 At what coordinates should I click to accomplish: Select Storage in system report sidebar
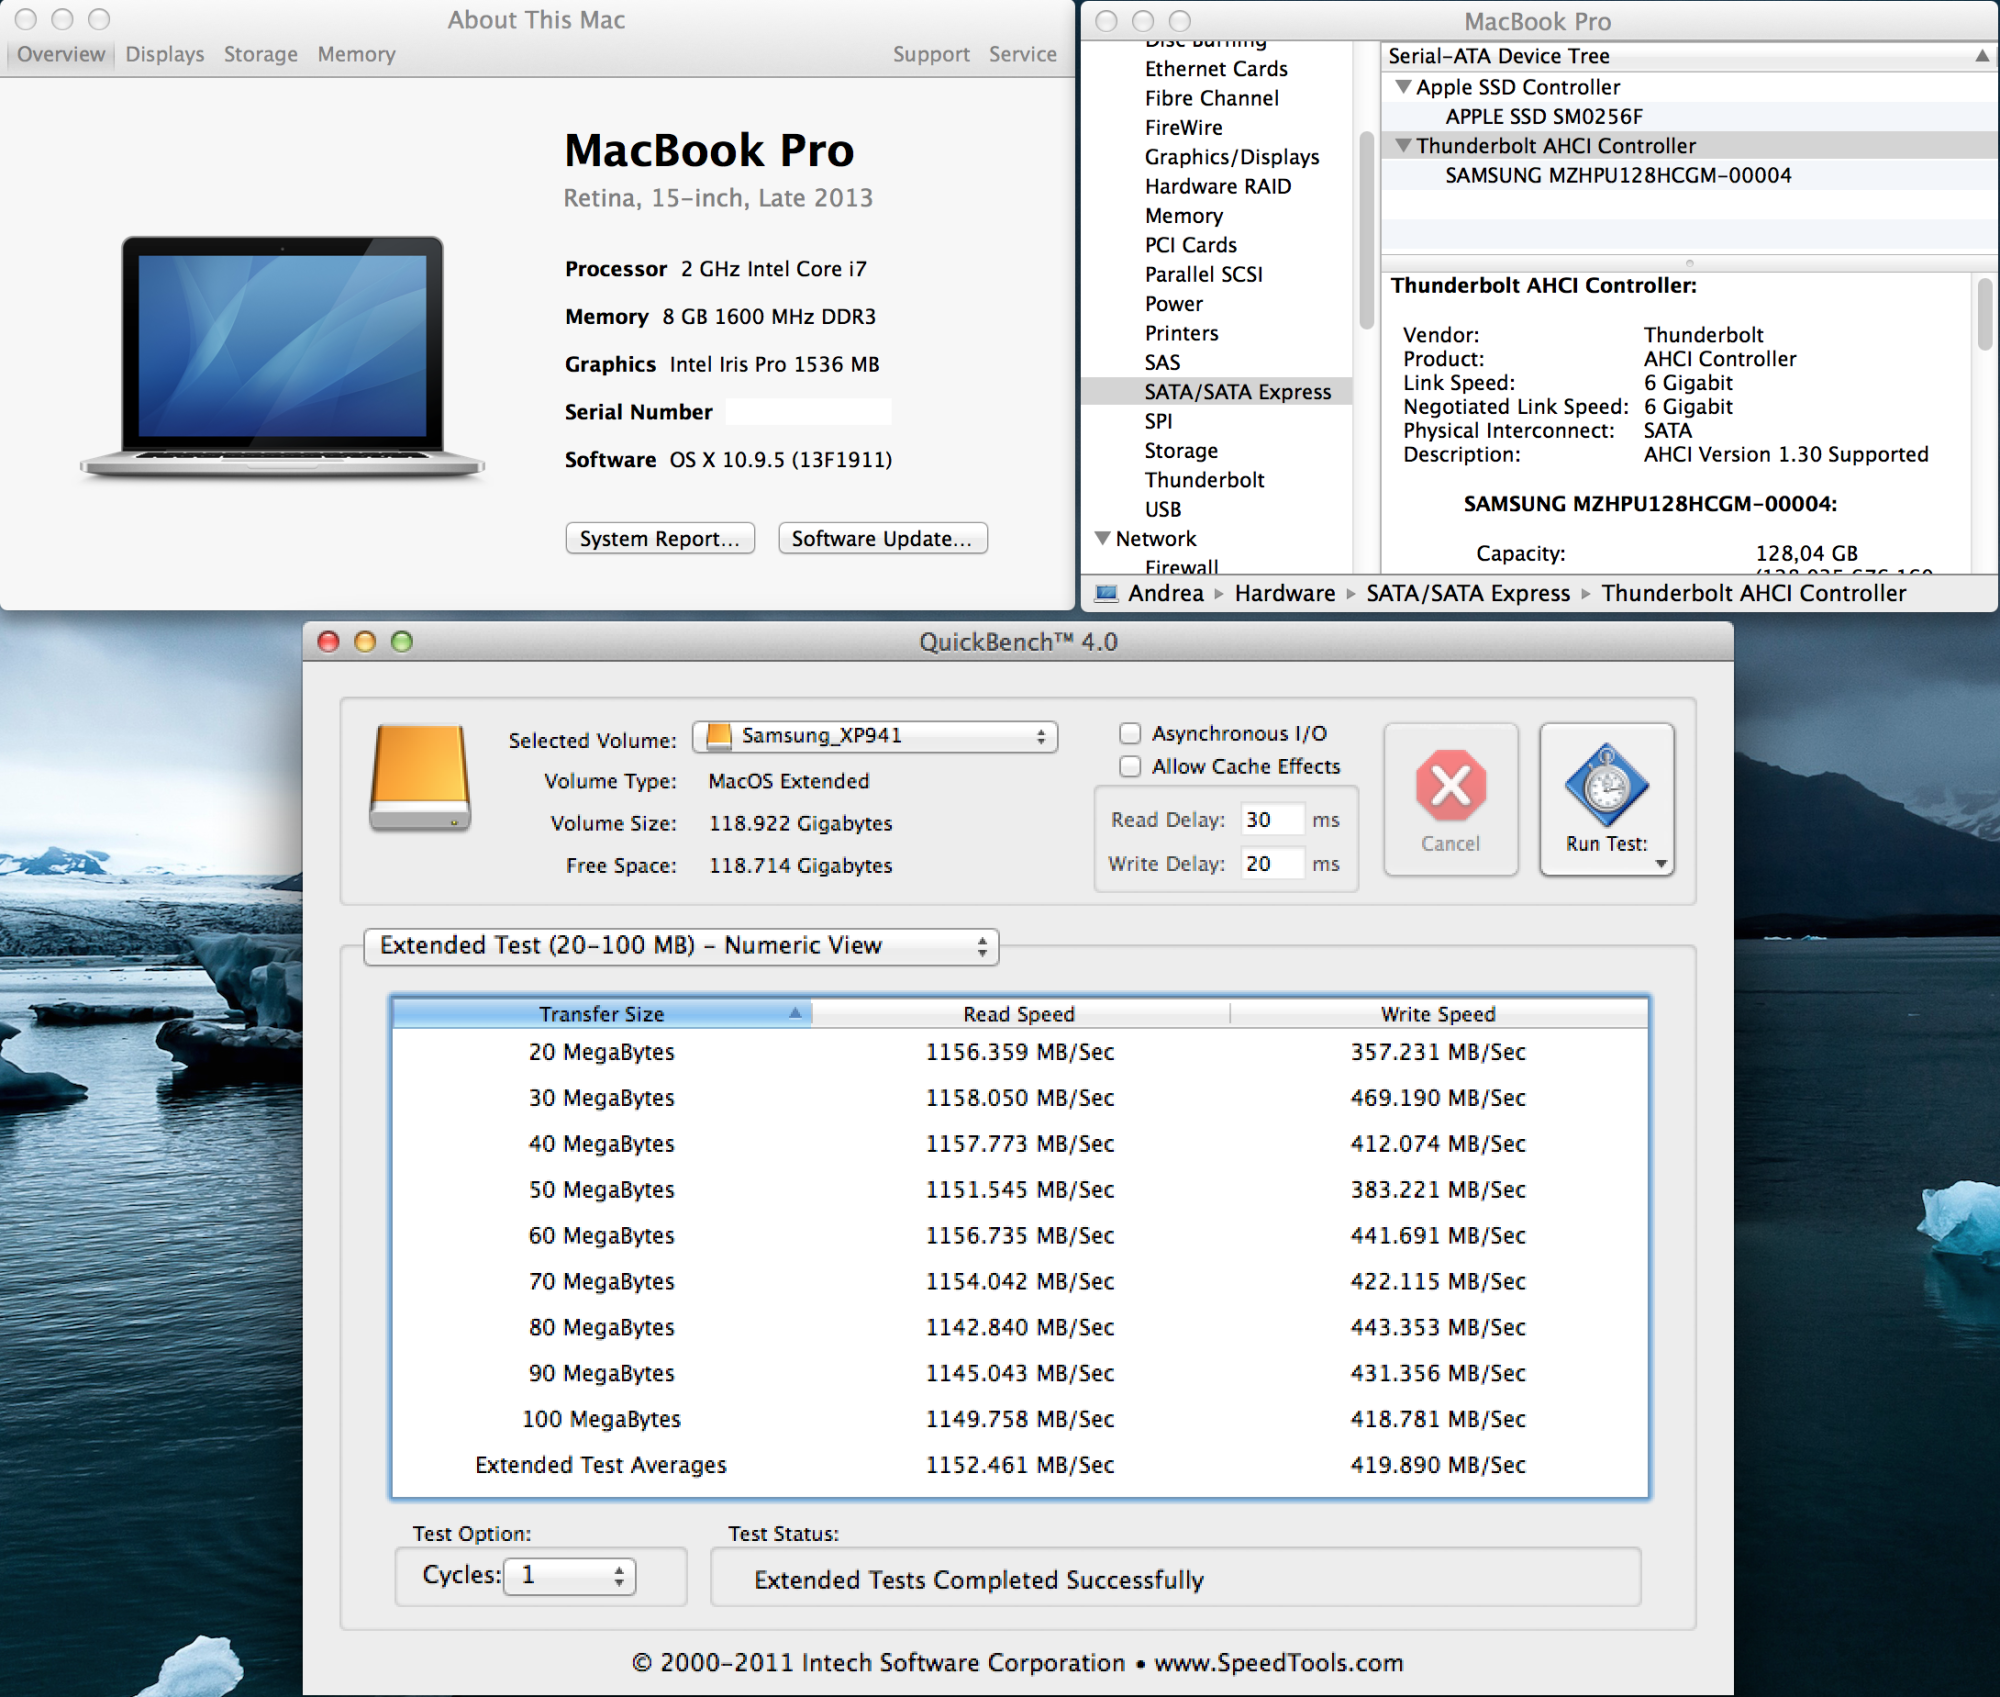pyautogui.click(x=1181, y=451)
